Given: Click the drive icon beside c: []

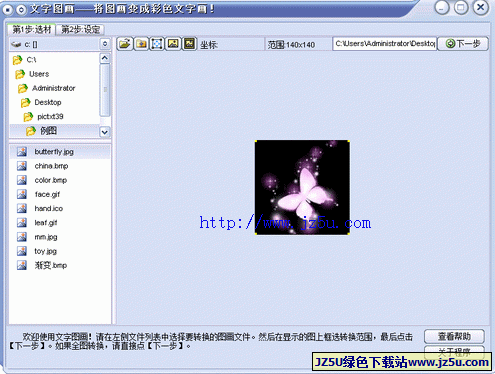Looking at the screenshot, I should [x=16, y=44].
